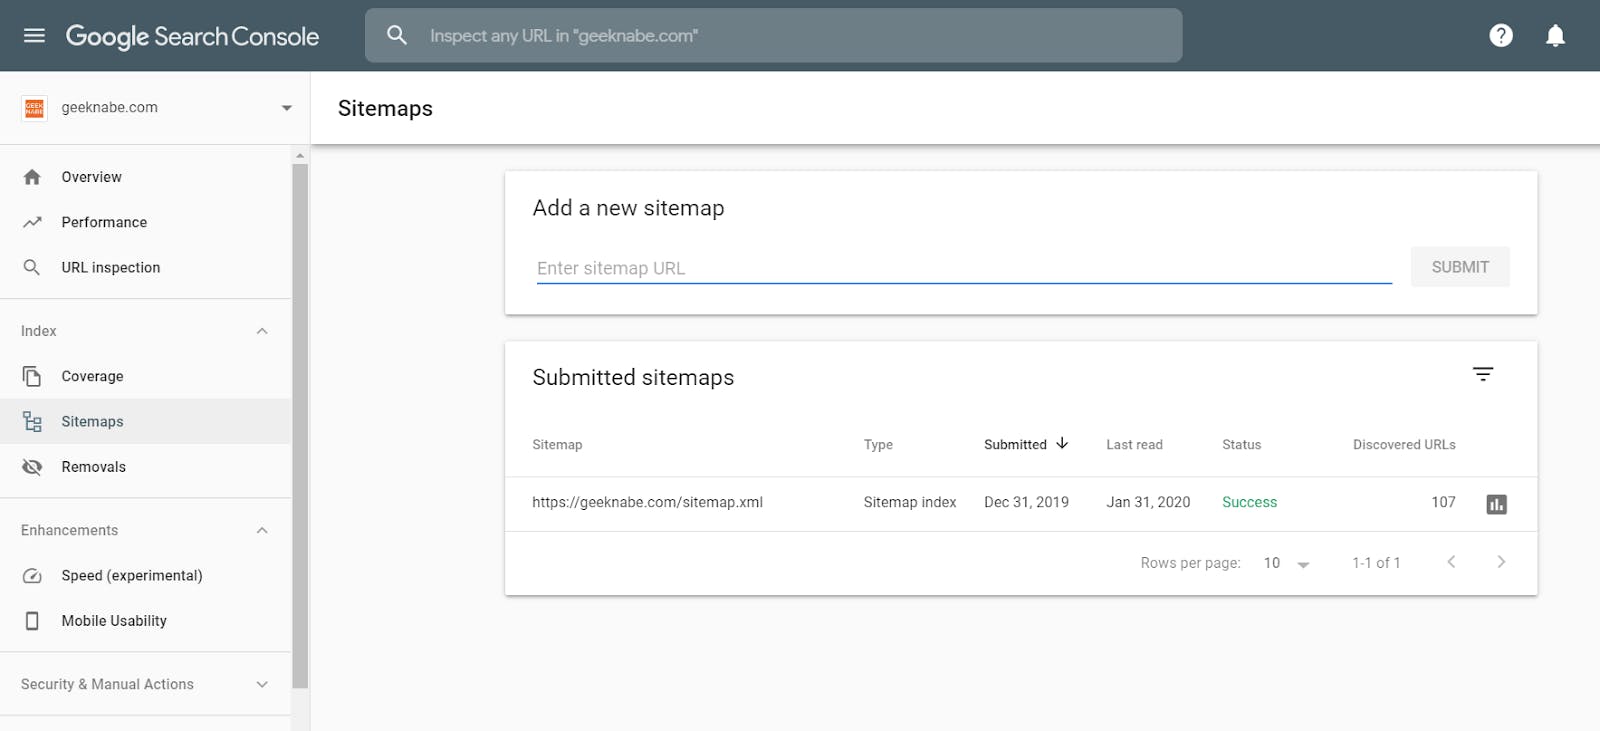
Task: Click the 1-1 of 1 pagination text
Action: tap(1376, 563)
